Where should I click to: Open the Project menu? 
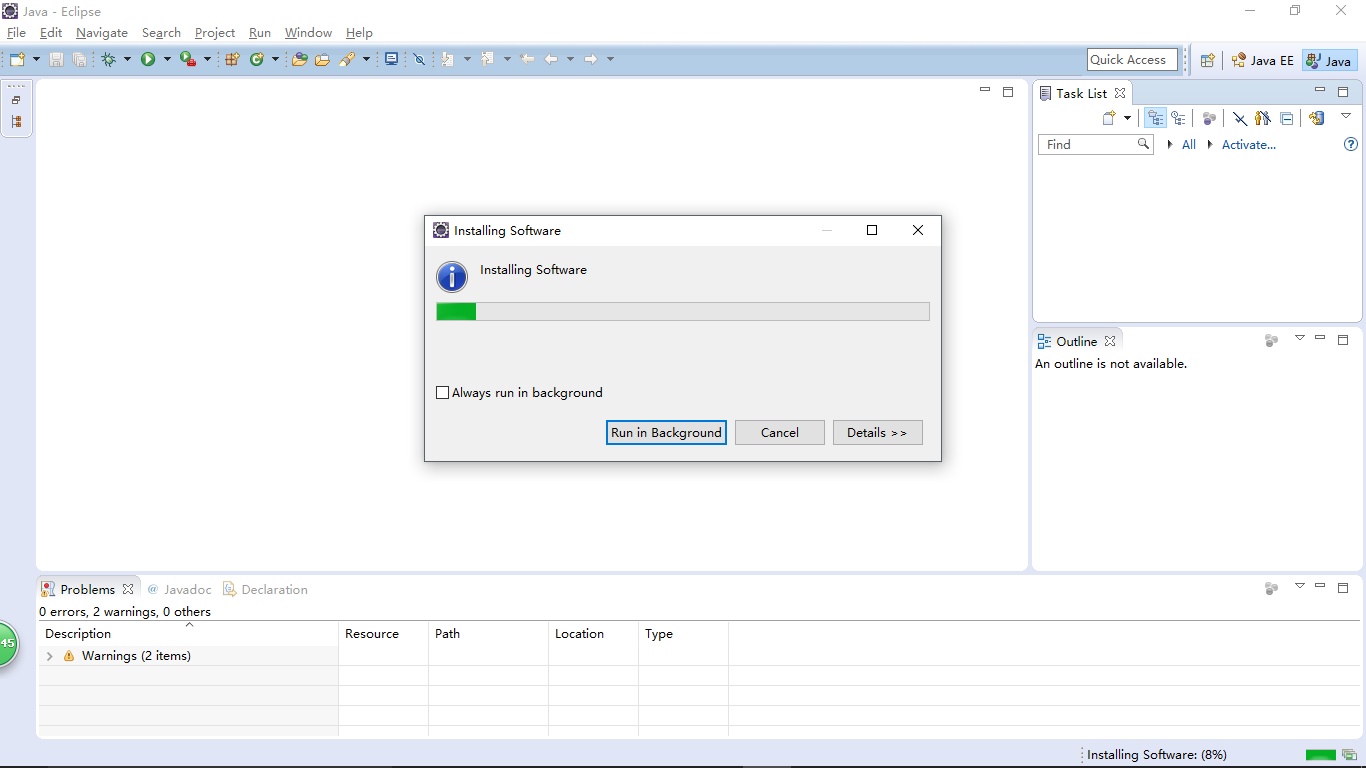point(215,33)
